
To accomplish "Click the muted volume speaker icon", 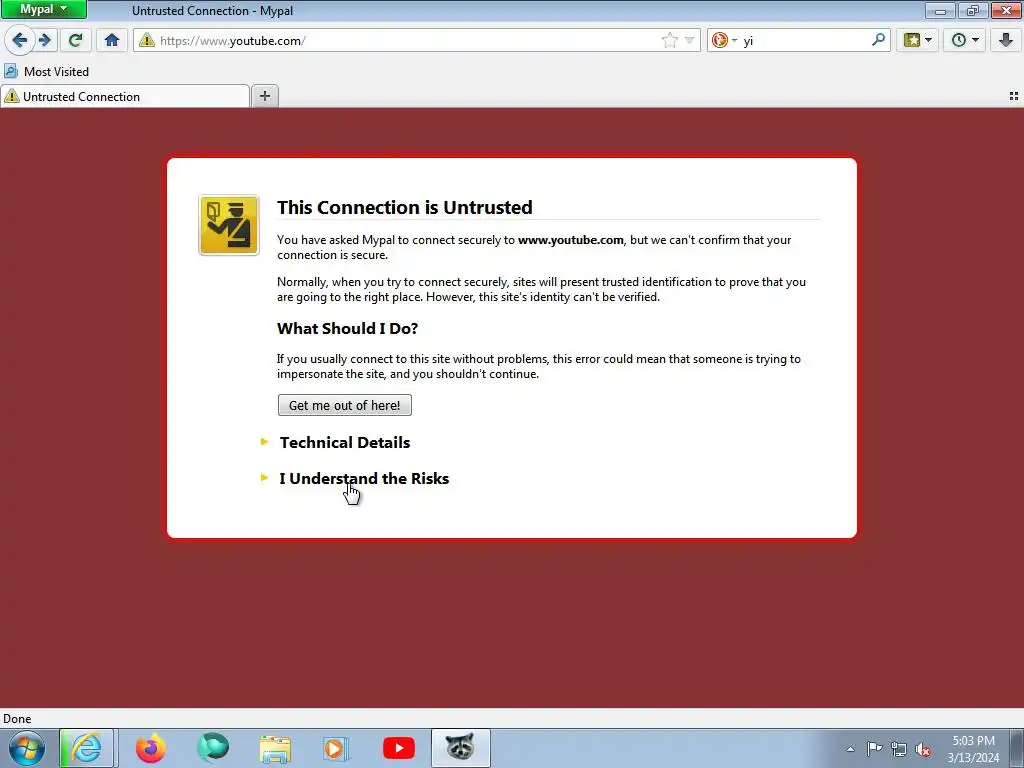I will [x=923, y=749].
